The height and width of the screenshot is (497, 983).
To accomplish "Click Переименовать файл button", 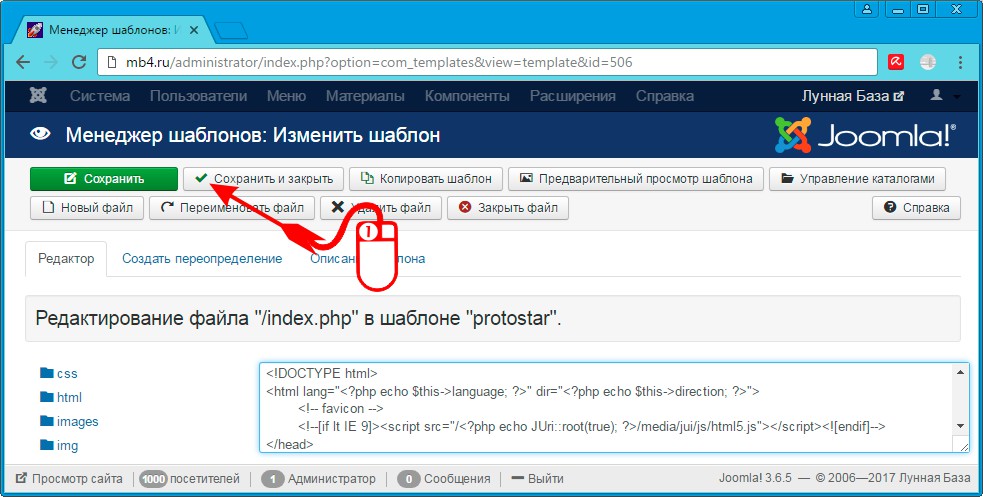I will pyautogui.click(x=232, y=207).
